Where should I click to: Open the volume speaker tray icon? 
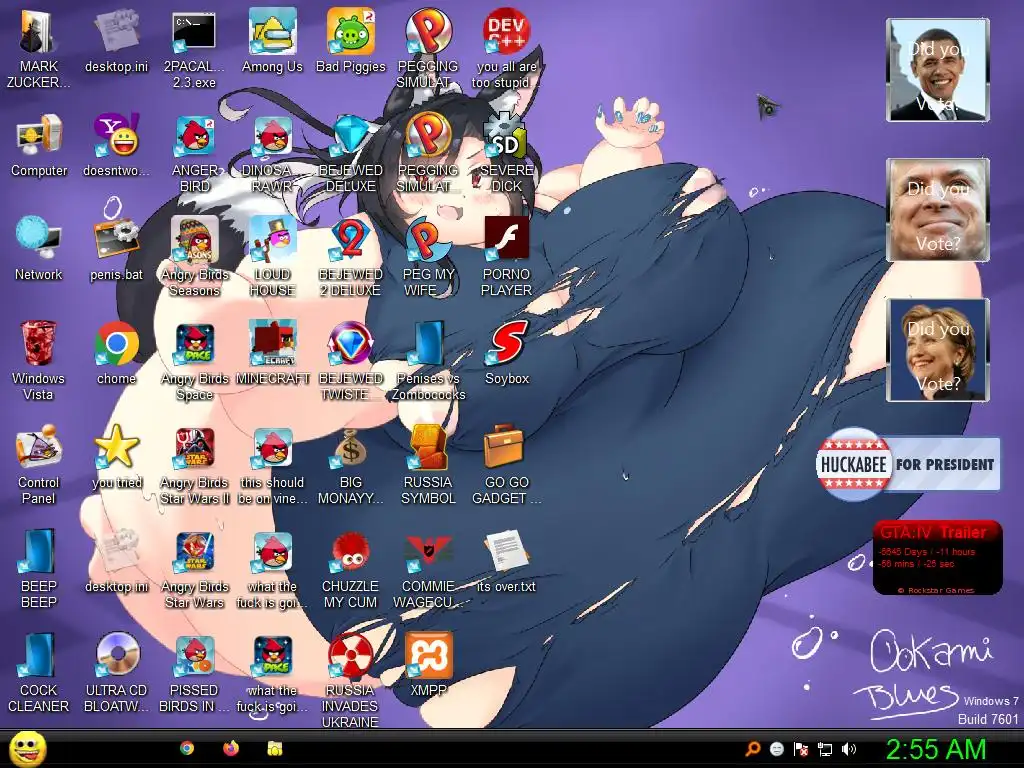849,749
